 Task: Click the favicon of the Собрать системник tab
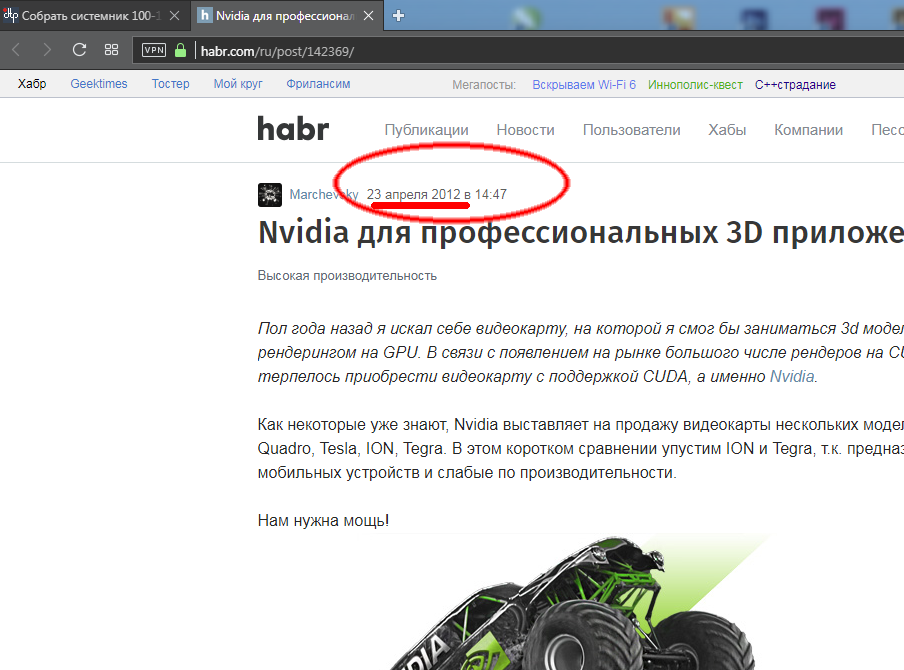tap(10, 15)
